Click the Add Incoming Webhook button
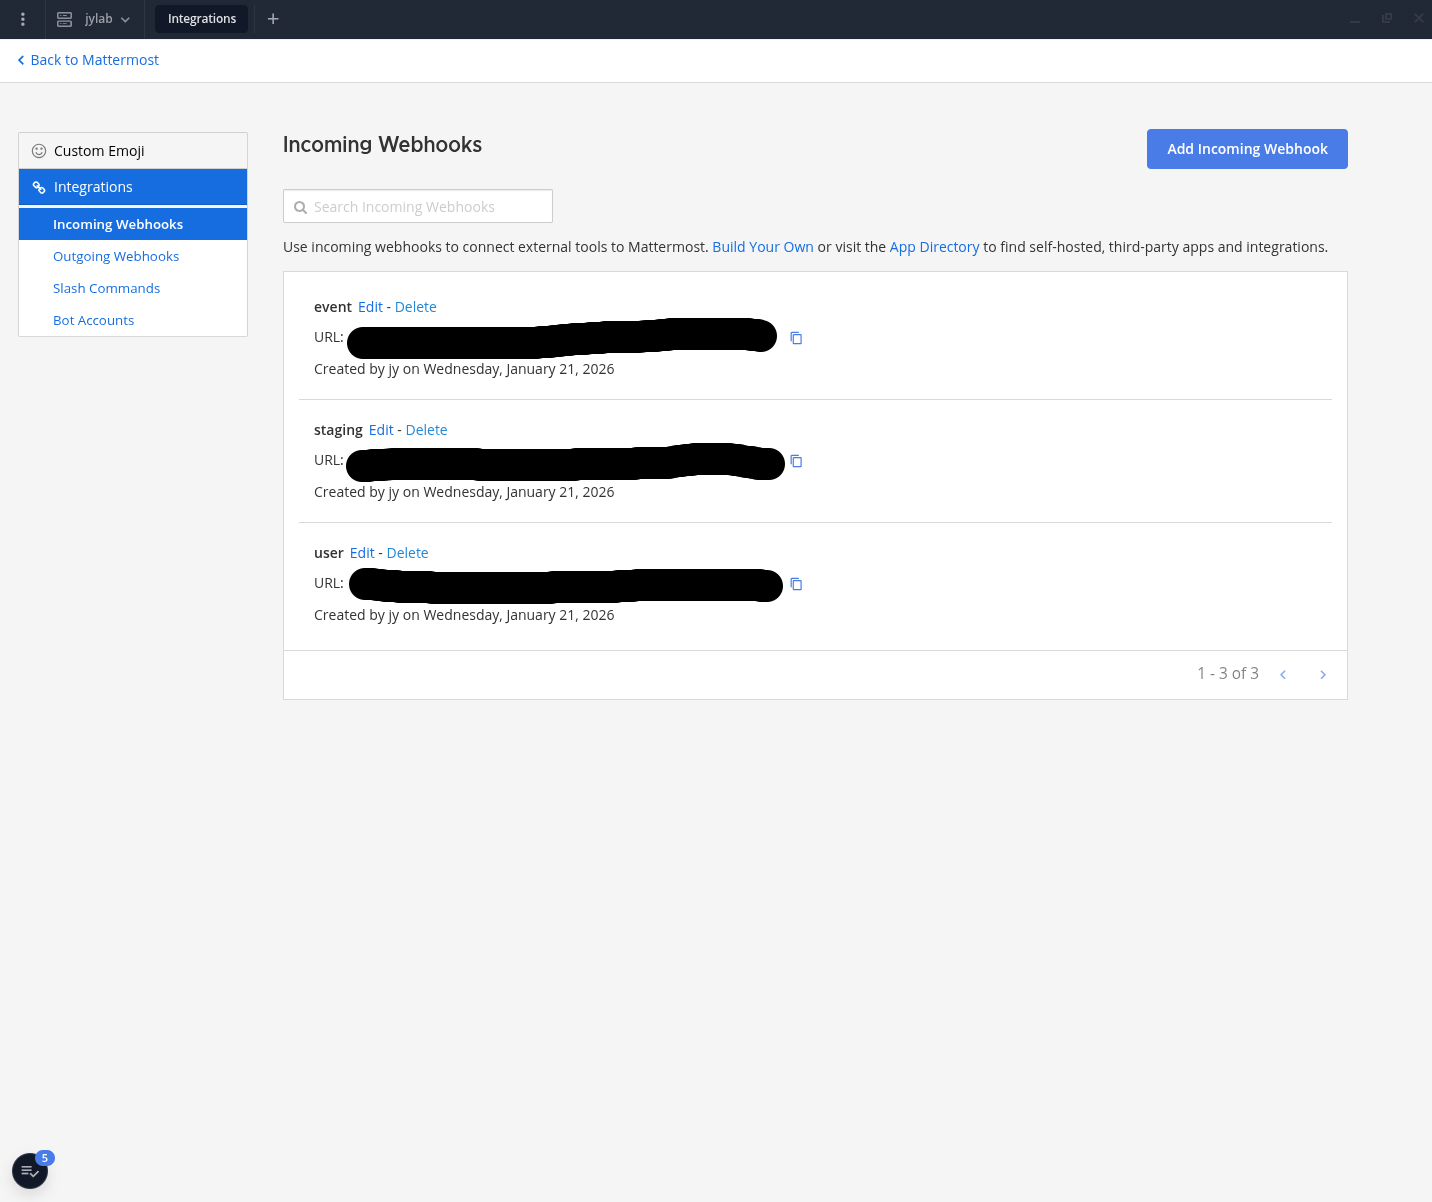This screenshot has height=1202, width=1432. (1247, 148)
